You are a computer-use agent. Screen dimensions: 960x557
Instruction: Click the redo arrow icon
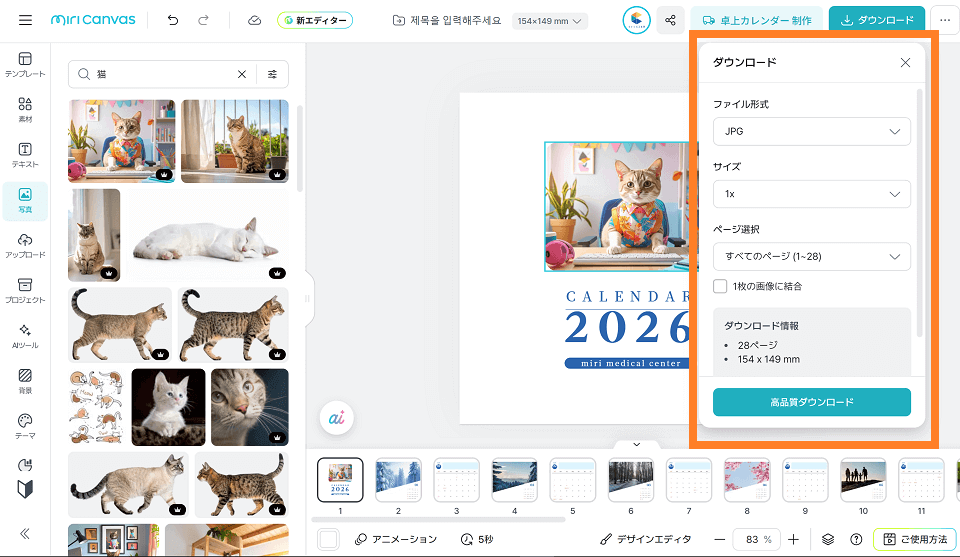(203, 20)
